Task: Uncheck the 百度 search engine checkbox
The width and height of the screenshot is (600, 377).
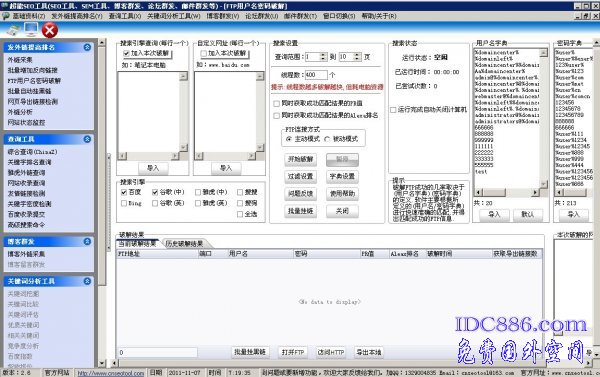Action: click(x=124, y=192)
